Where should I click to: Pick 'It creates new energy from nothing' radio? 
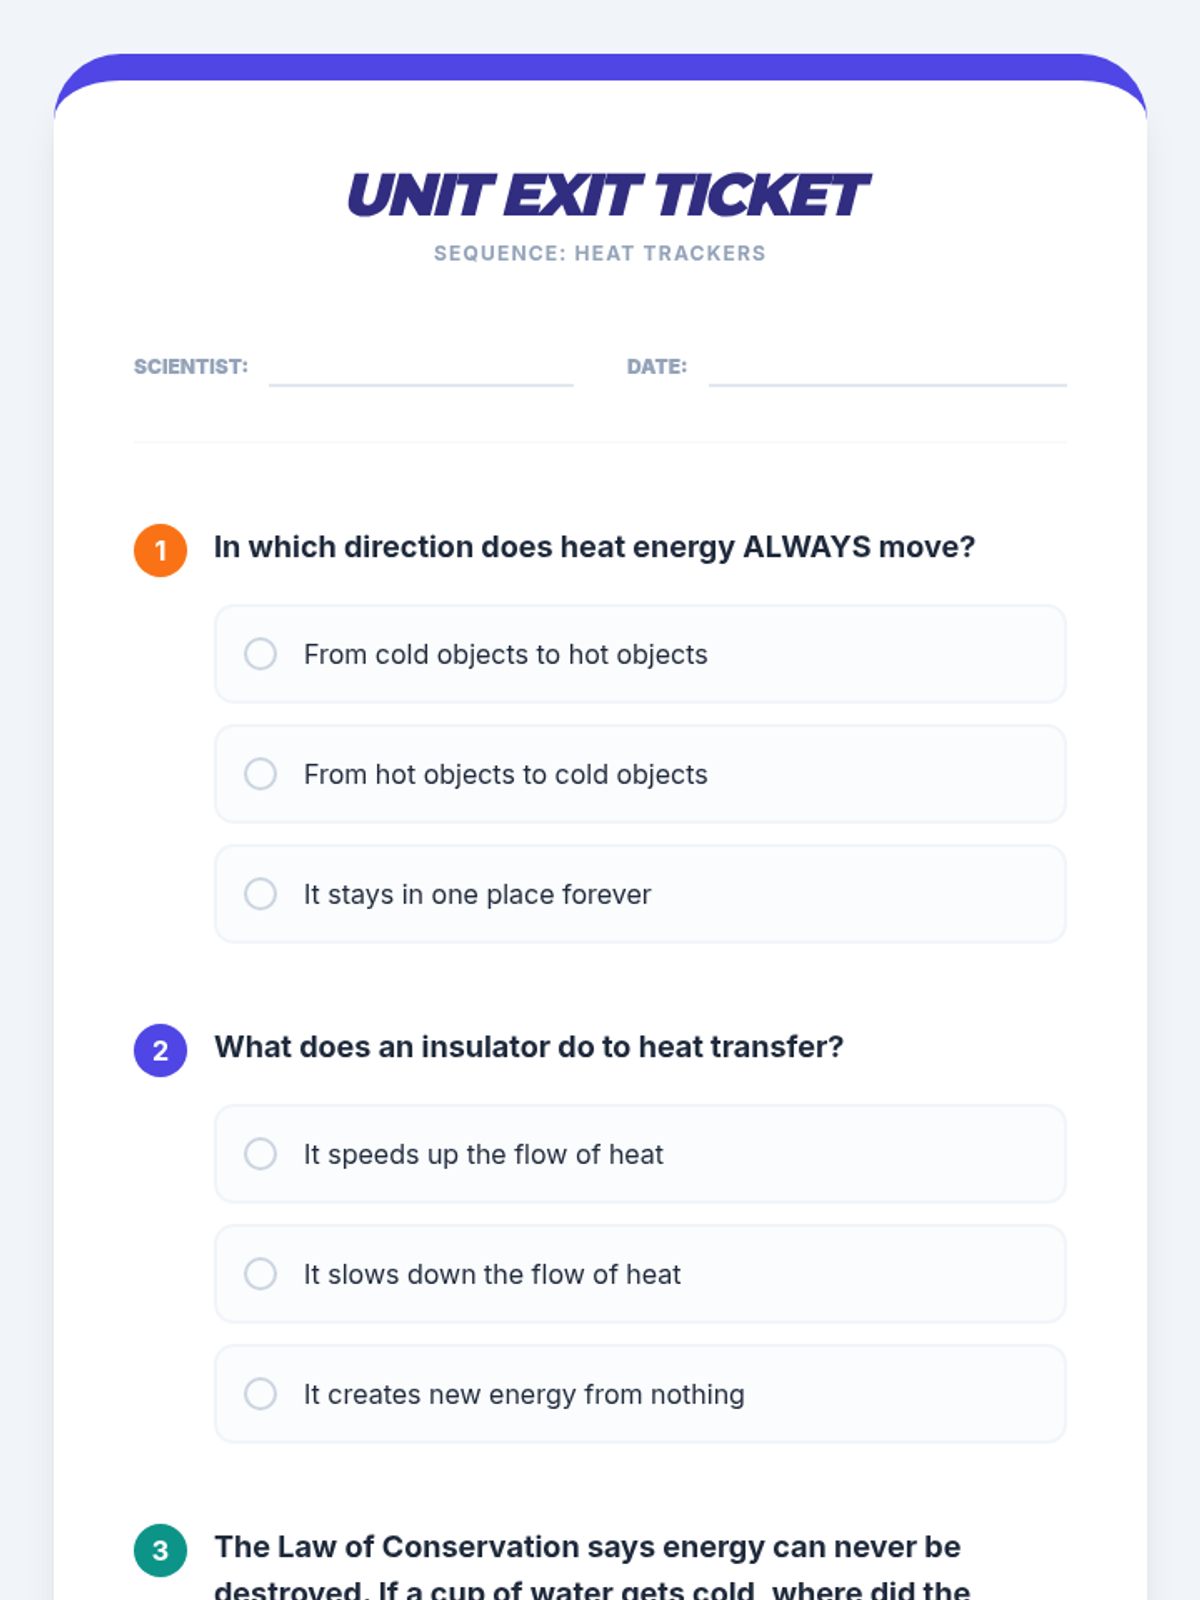pos(260,1394)
